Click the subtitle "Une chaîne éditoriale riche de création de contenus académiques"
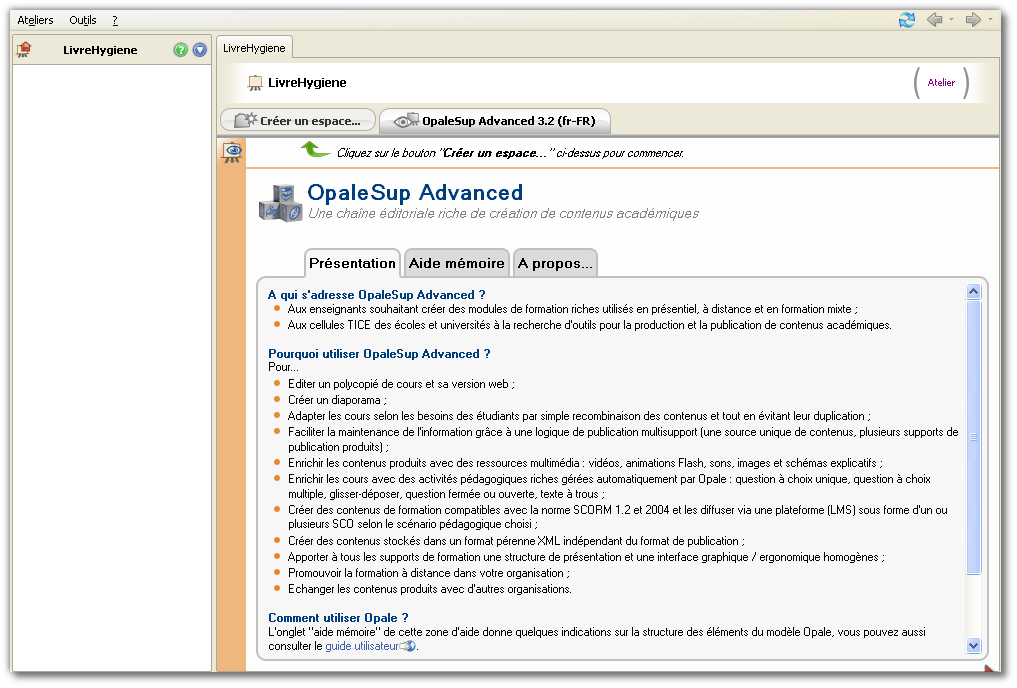The image size is (1017, 688). (503, 213)
